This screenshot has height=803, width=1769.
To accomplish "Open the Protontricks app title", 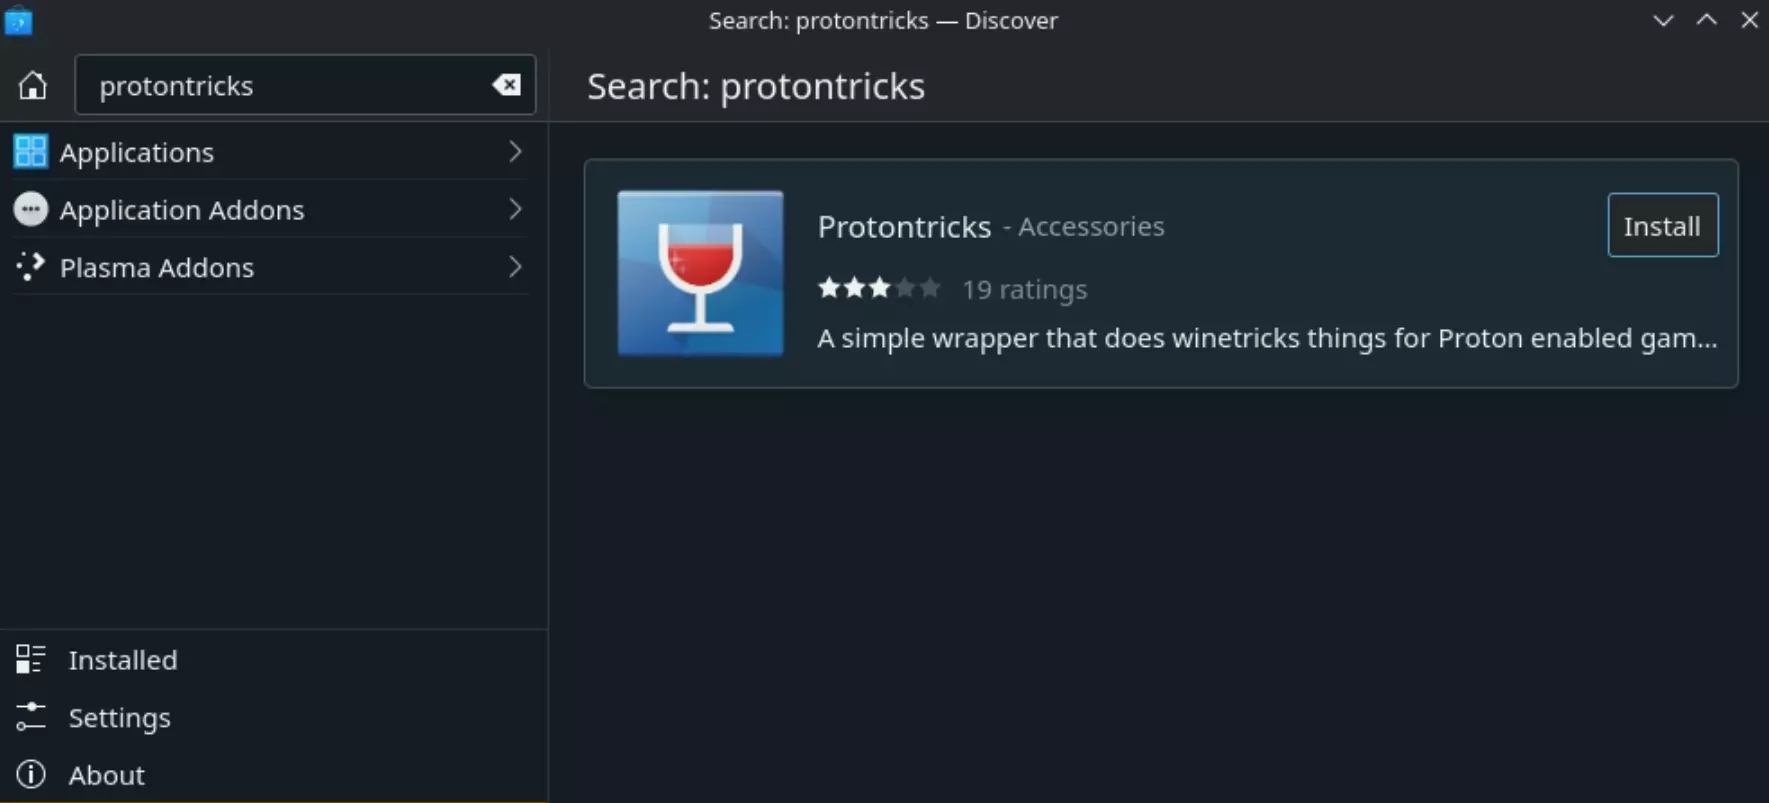I will coord(904,227).
